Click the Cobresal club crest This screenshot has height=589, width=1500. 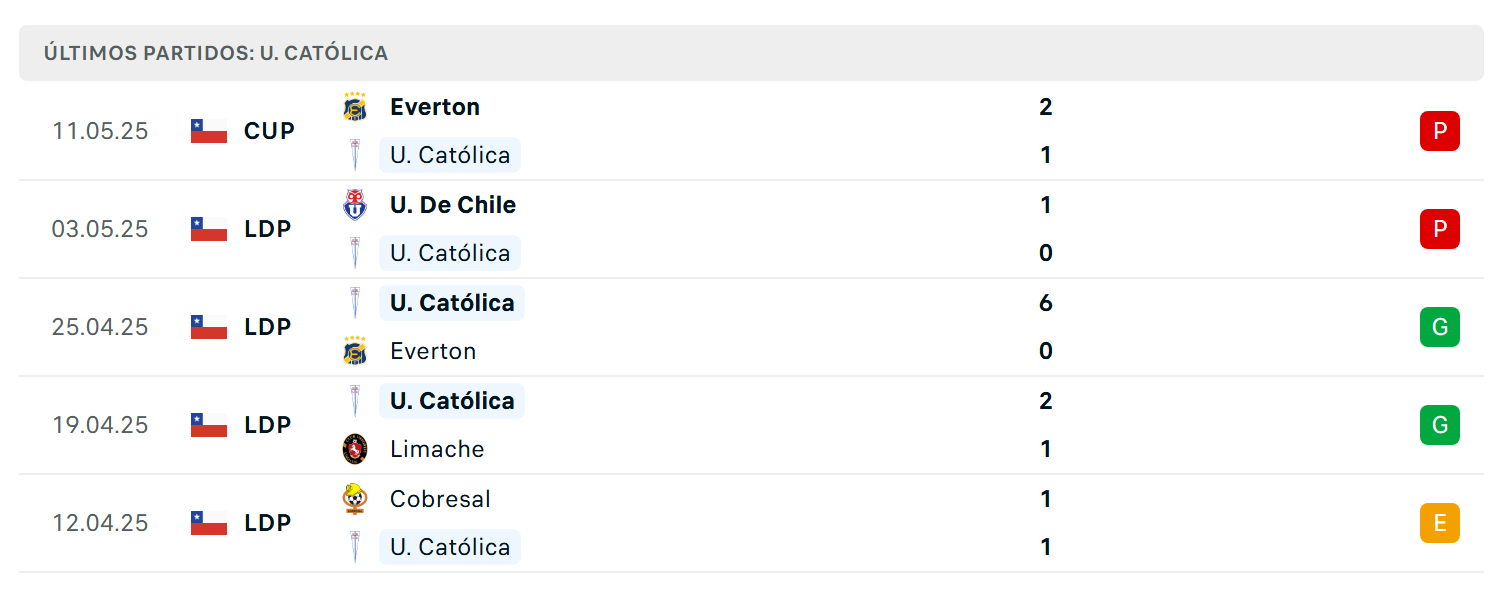(x=354, y=499)
